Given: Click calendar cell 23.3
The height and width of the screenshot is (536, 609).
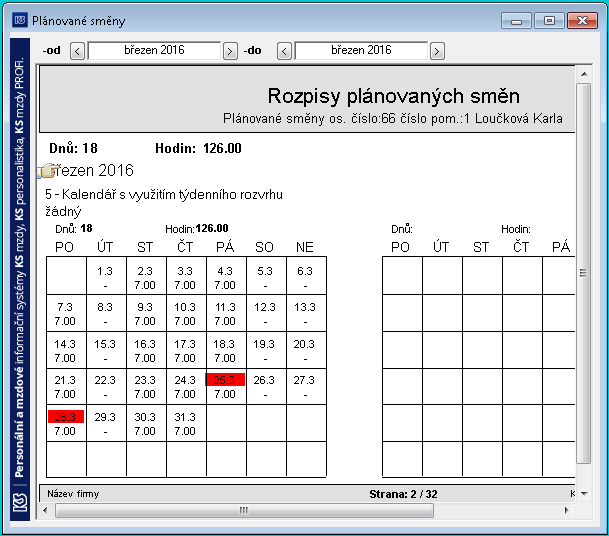Looking at the screenshot, I should [x=146, y=386].
